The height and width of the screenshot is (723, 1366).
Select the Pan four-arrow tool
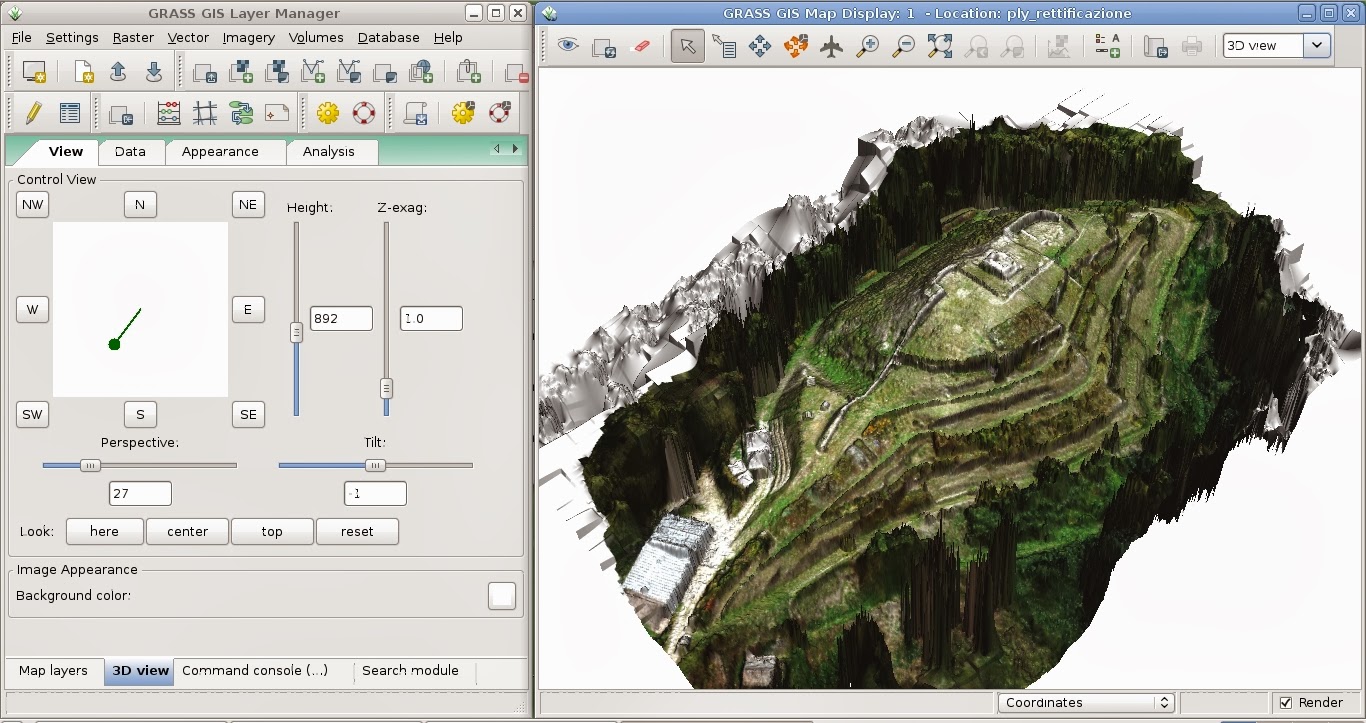760,46
